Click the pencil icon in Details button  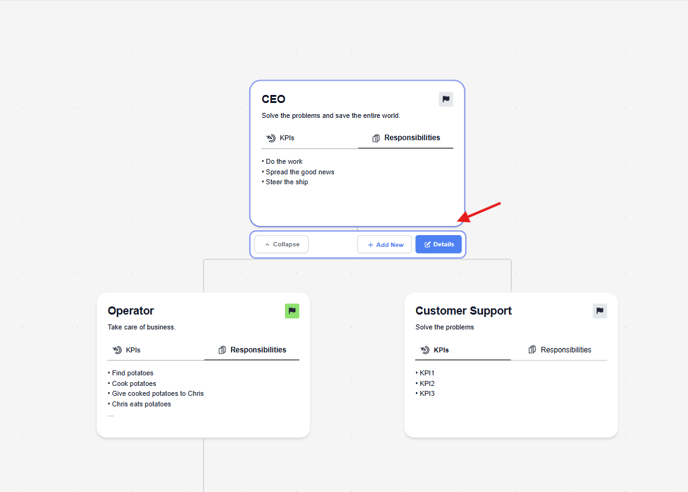(427, 244)
